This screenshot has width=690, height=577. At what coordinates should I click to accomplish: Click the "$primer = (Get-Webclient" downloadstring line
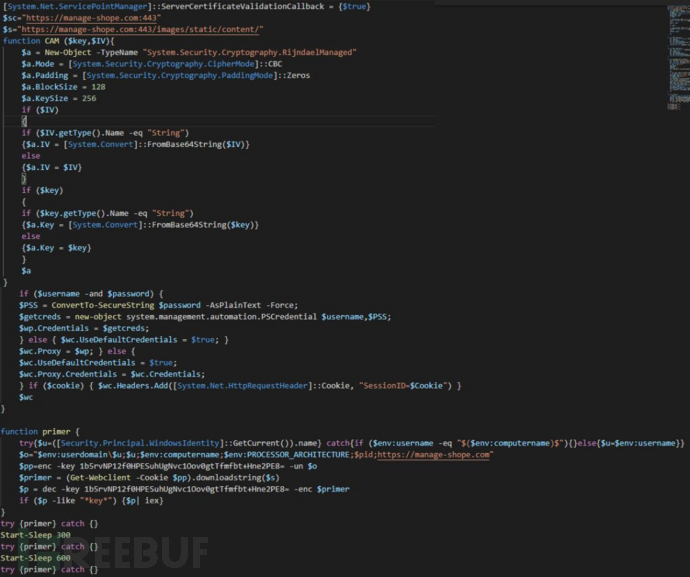click(x=149, y=478)
